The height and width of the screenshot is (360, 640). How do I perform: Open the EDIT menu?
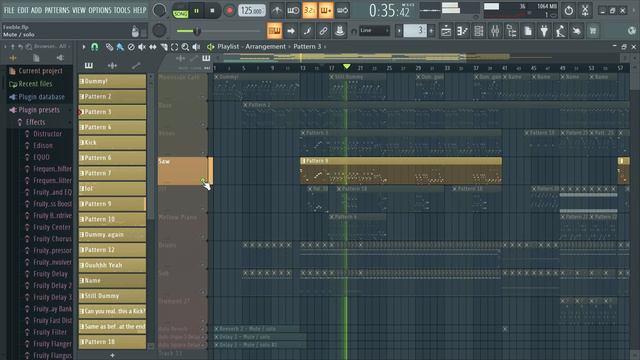point(23,10)
